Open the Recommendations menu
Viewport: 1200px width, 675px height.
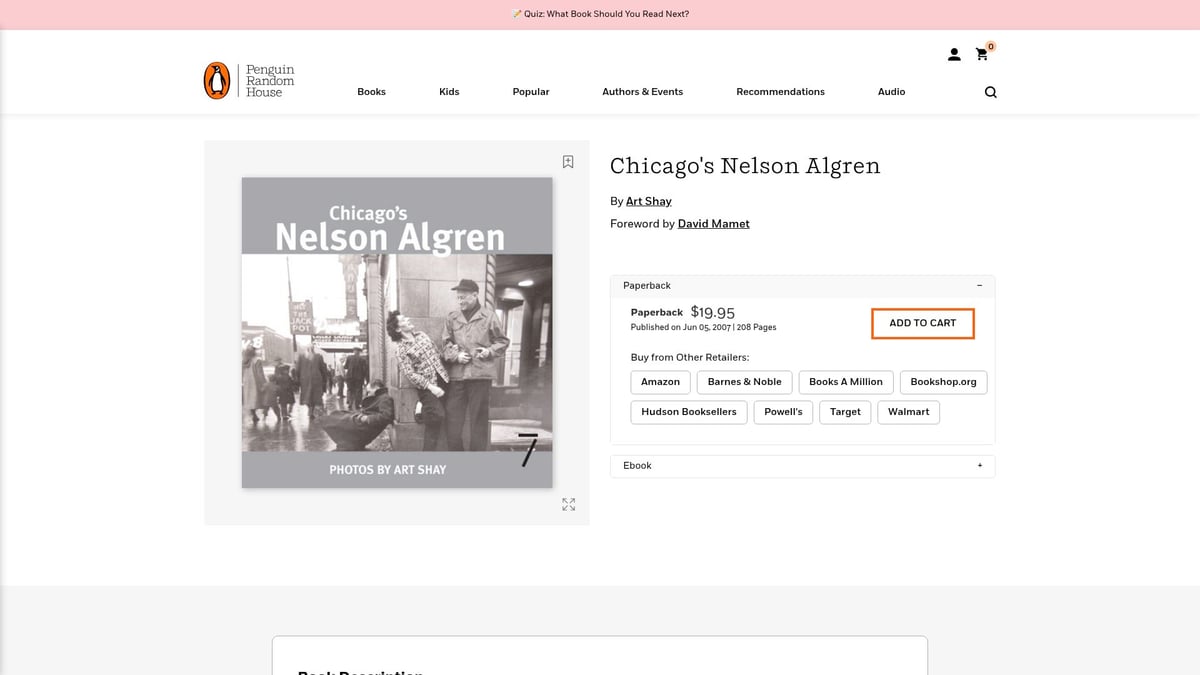pyautogui.click(x=780, y=92)
